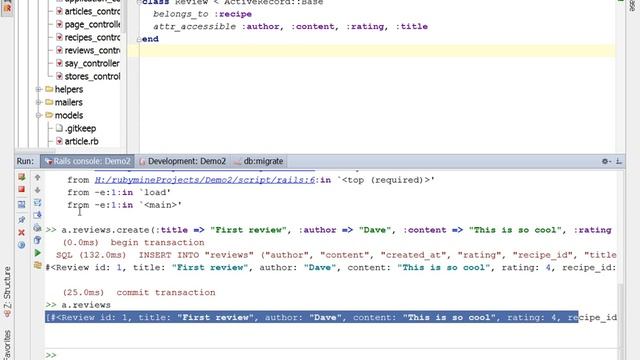Close the Run tab with red X

pos(22,232)
